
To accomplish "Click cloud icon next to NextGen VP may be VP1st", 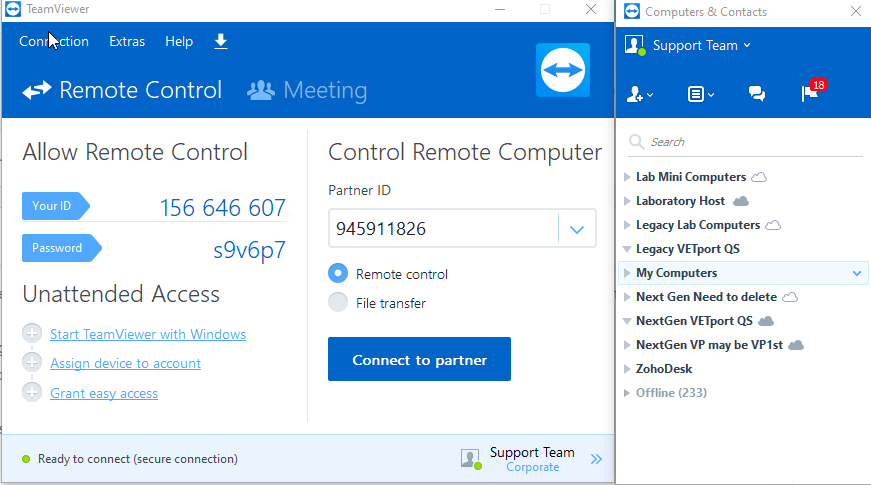I will click(x=796, y=345).
